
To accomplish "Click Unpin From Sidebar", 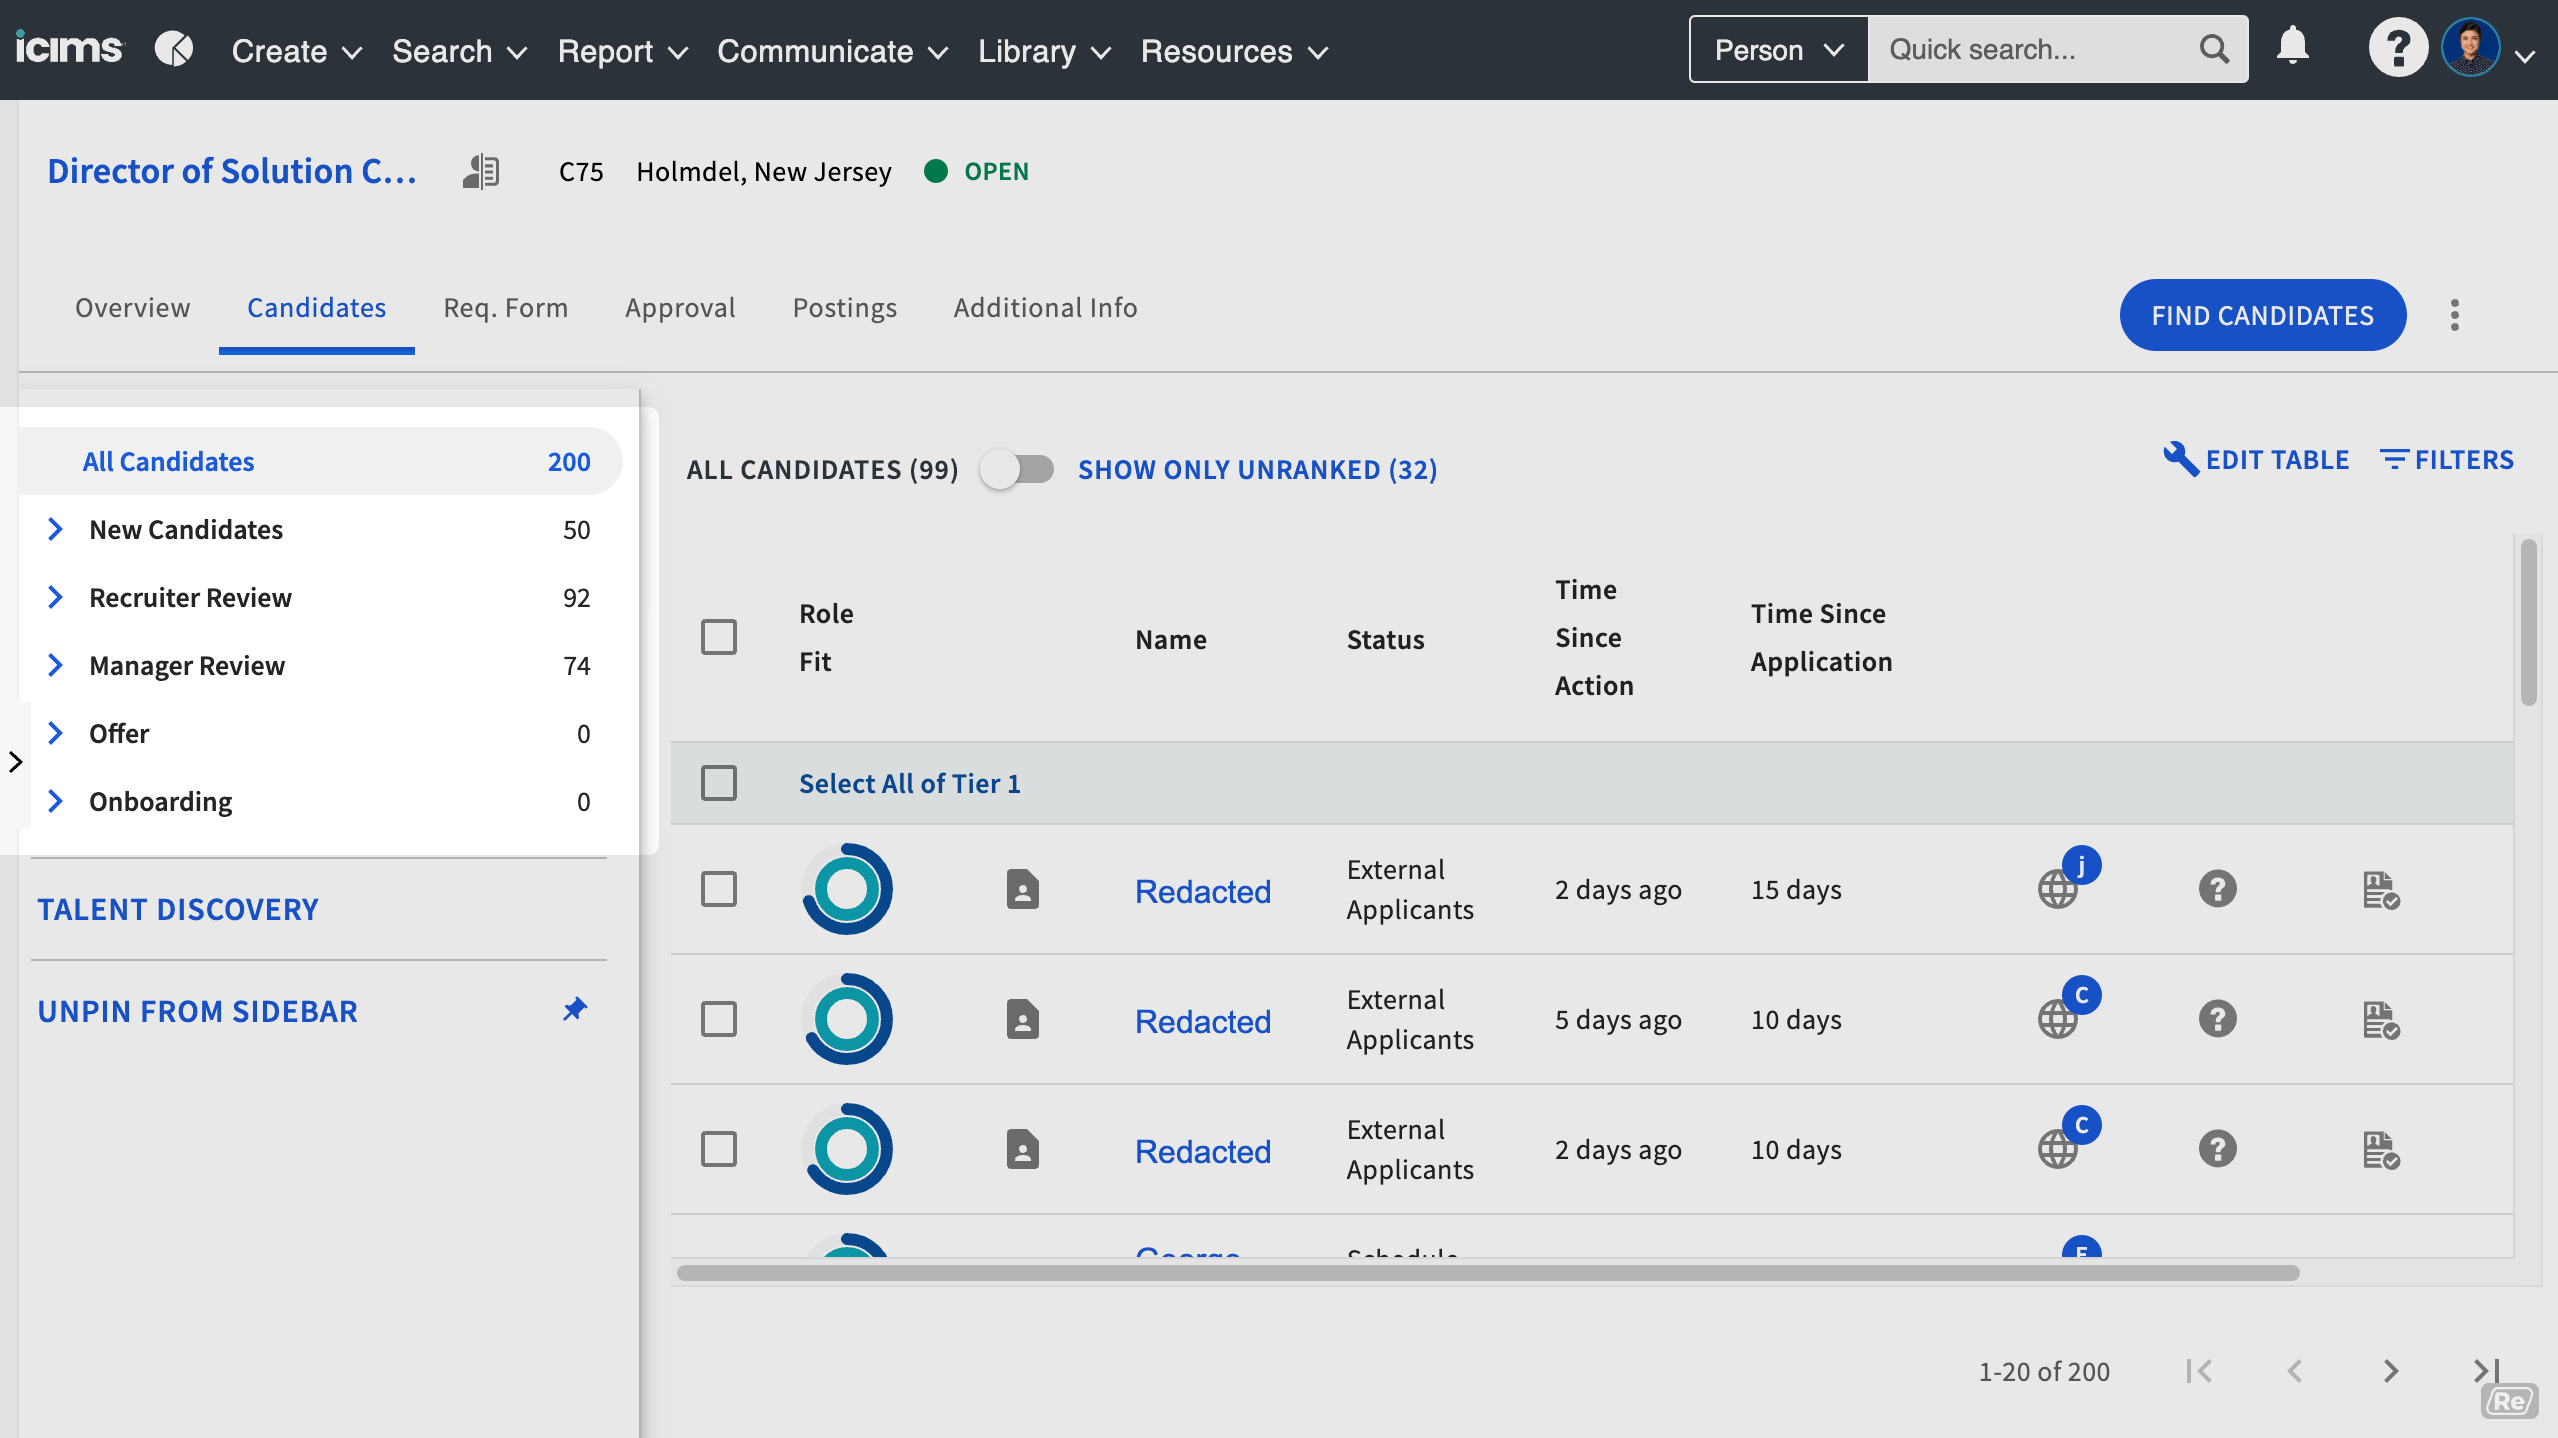I will click(x=197, y=1011).
